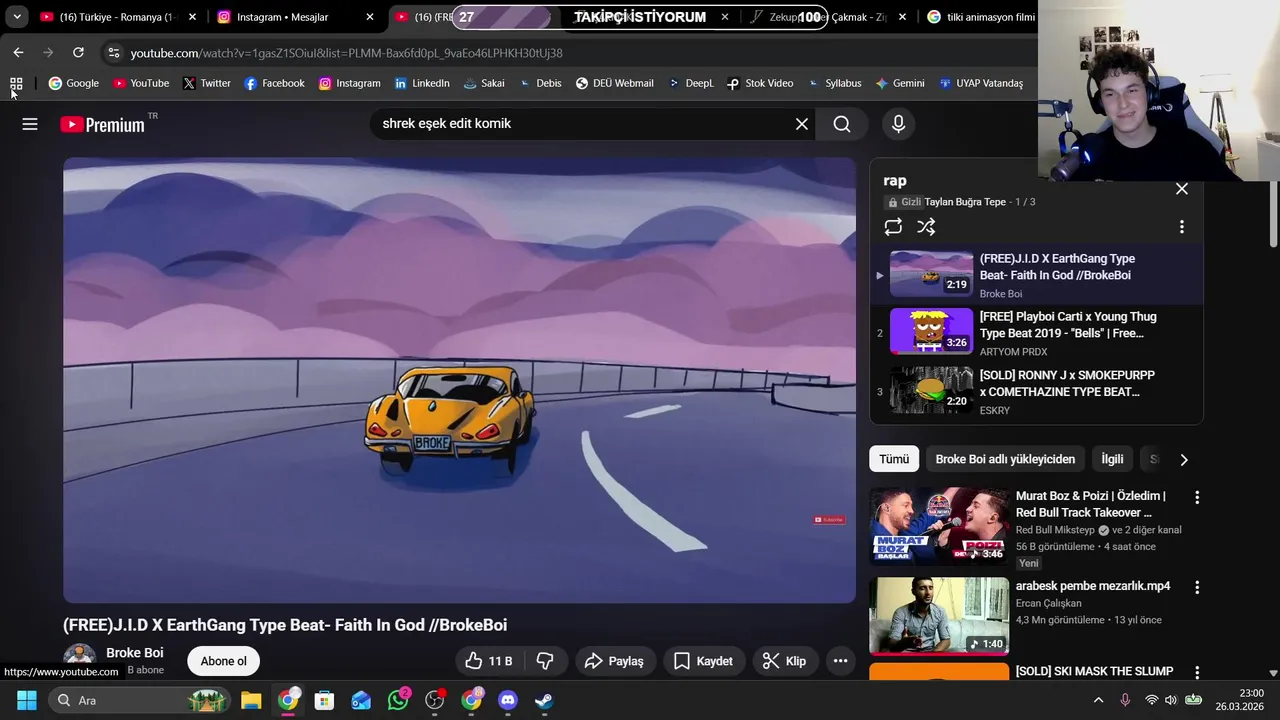The image size is (1280, 720).
Task: Click the main video player
Action: click(x=459, y=380)
